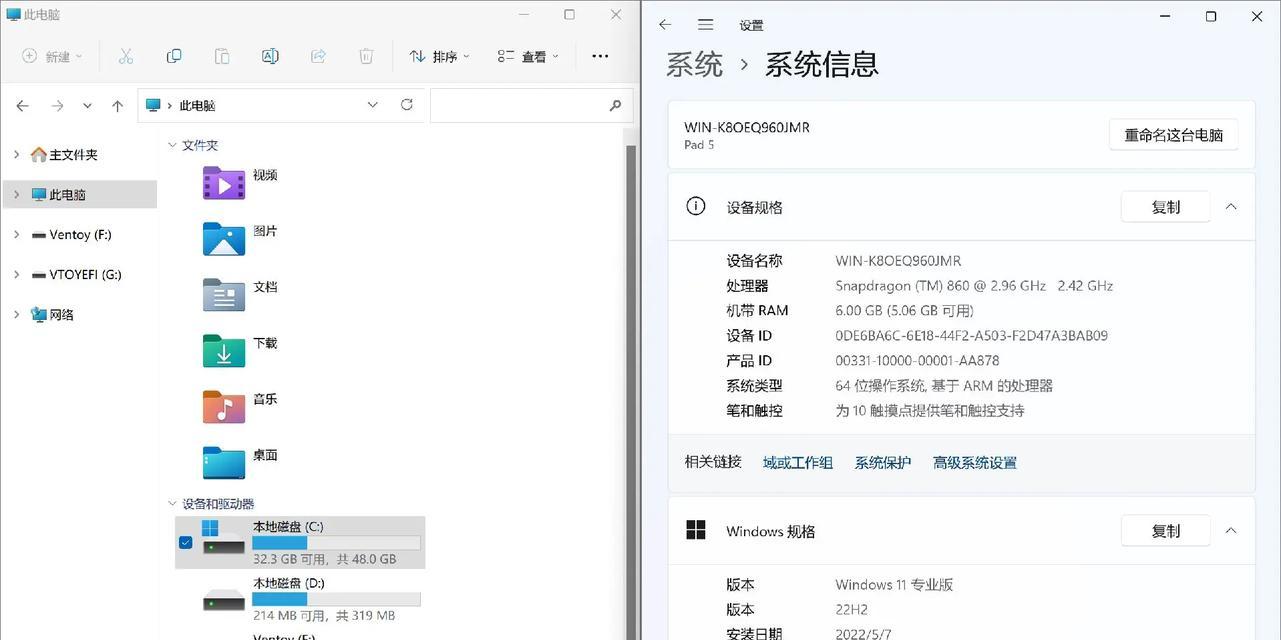1281x640 pixels.
Task: Click 系统 breadcrumb in Settings
Action: pos(694,65)
